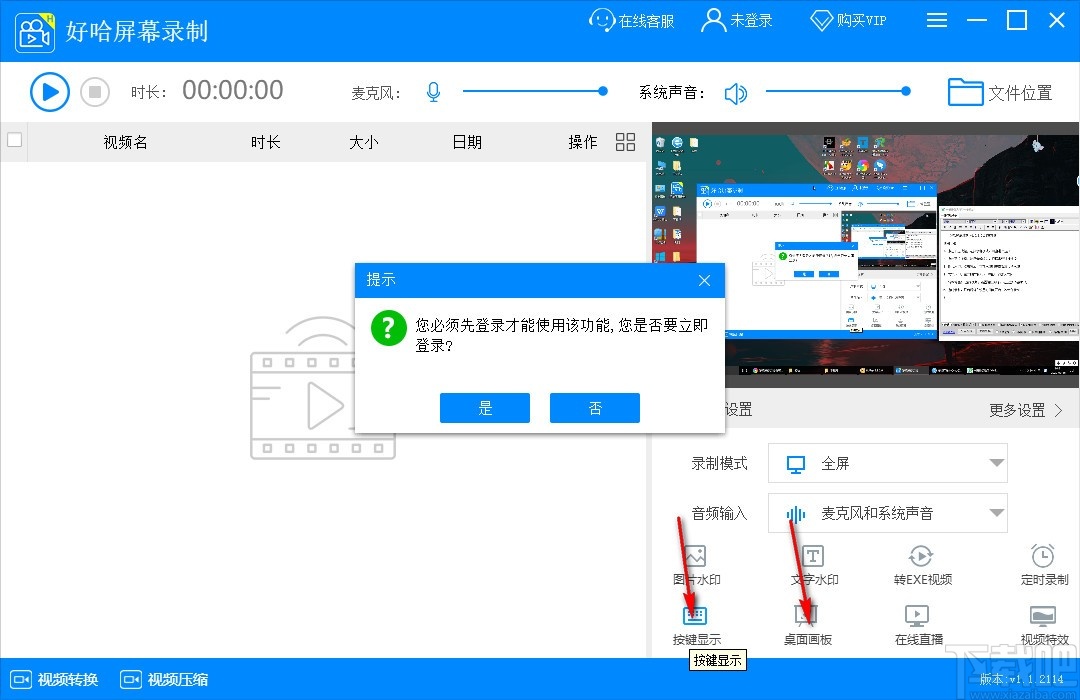The image size is (1080, 700).
Task: Toggle the select-all checkbox in list header
Action: (14, 141)
